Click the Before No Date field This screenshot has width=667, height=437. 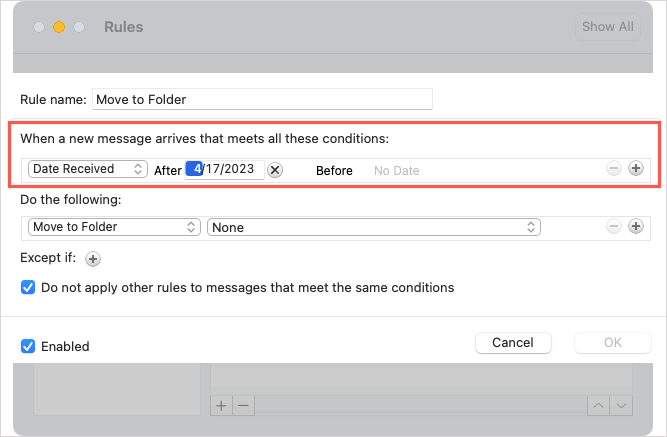coord(397,171)
